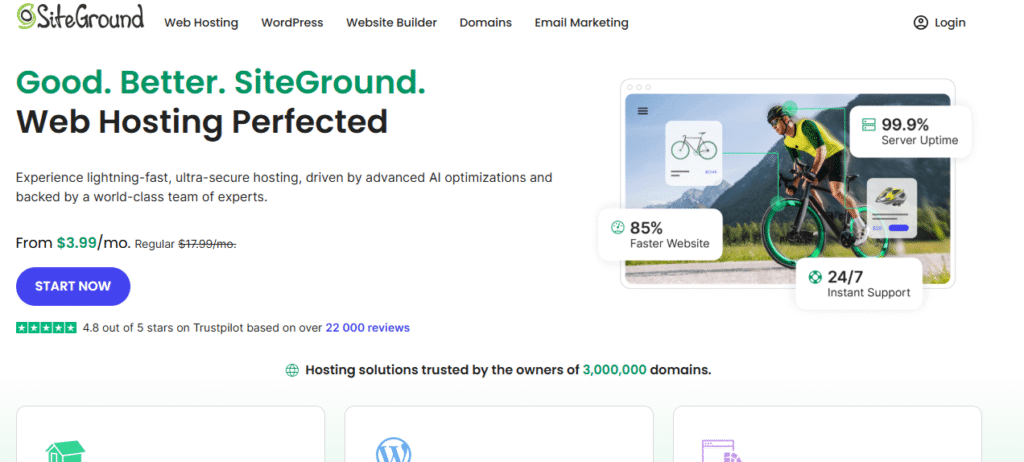Open the WordPress navigation item
Image resolution: width=1024 pixels, height=462 pixels.
tap(292, 23)
